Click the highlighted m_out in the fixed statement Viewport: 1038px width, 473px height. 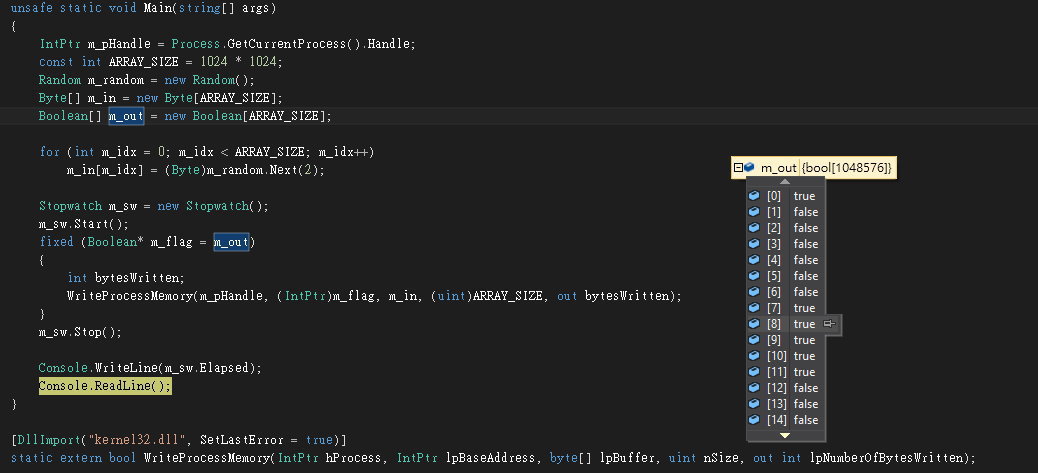coord(231,242)
